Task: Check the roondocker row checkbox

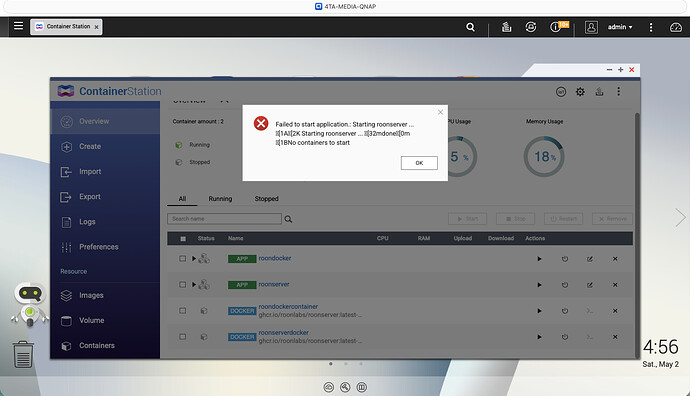Action: click(x=182, y=259)
